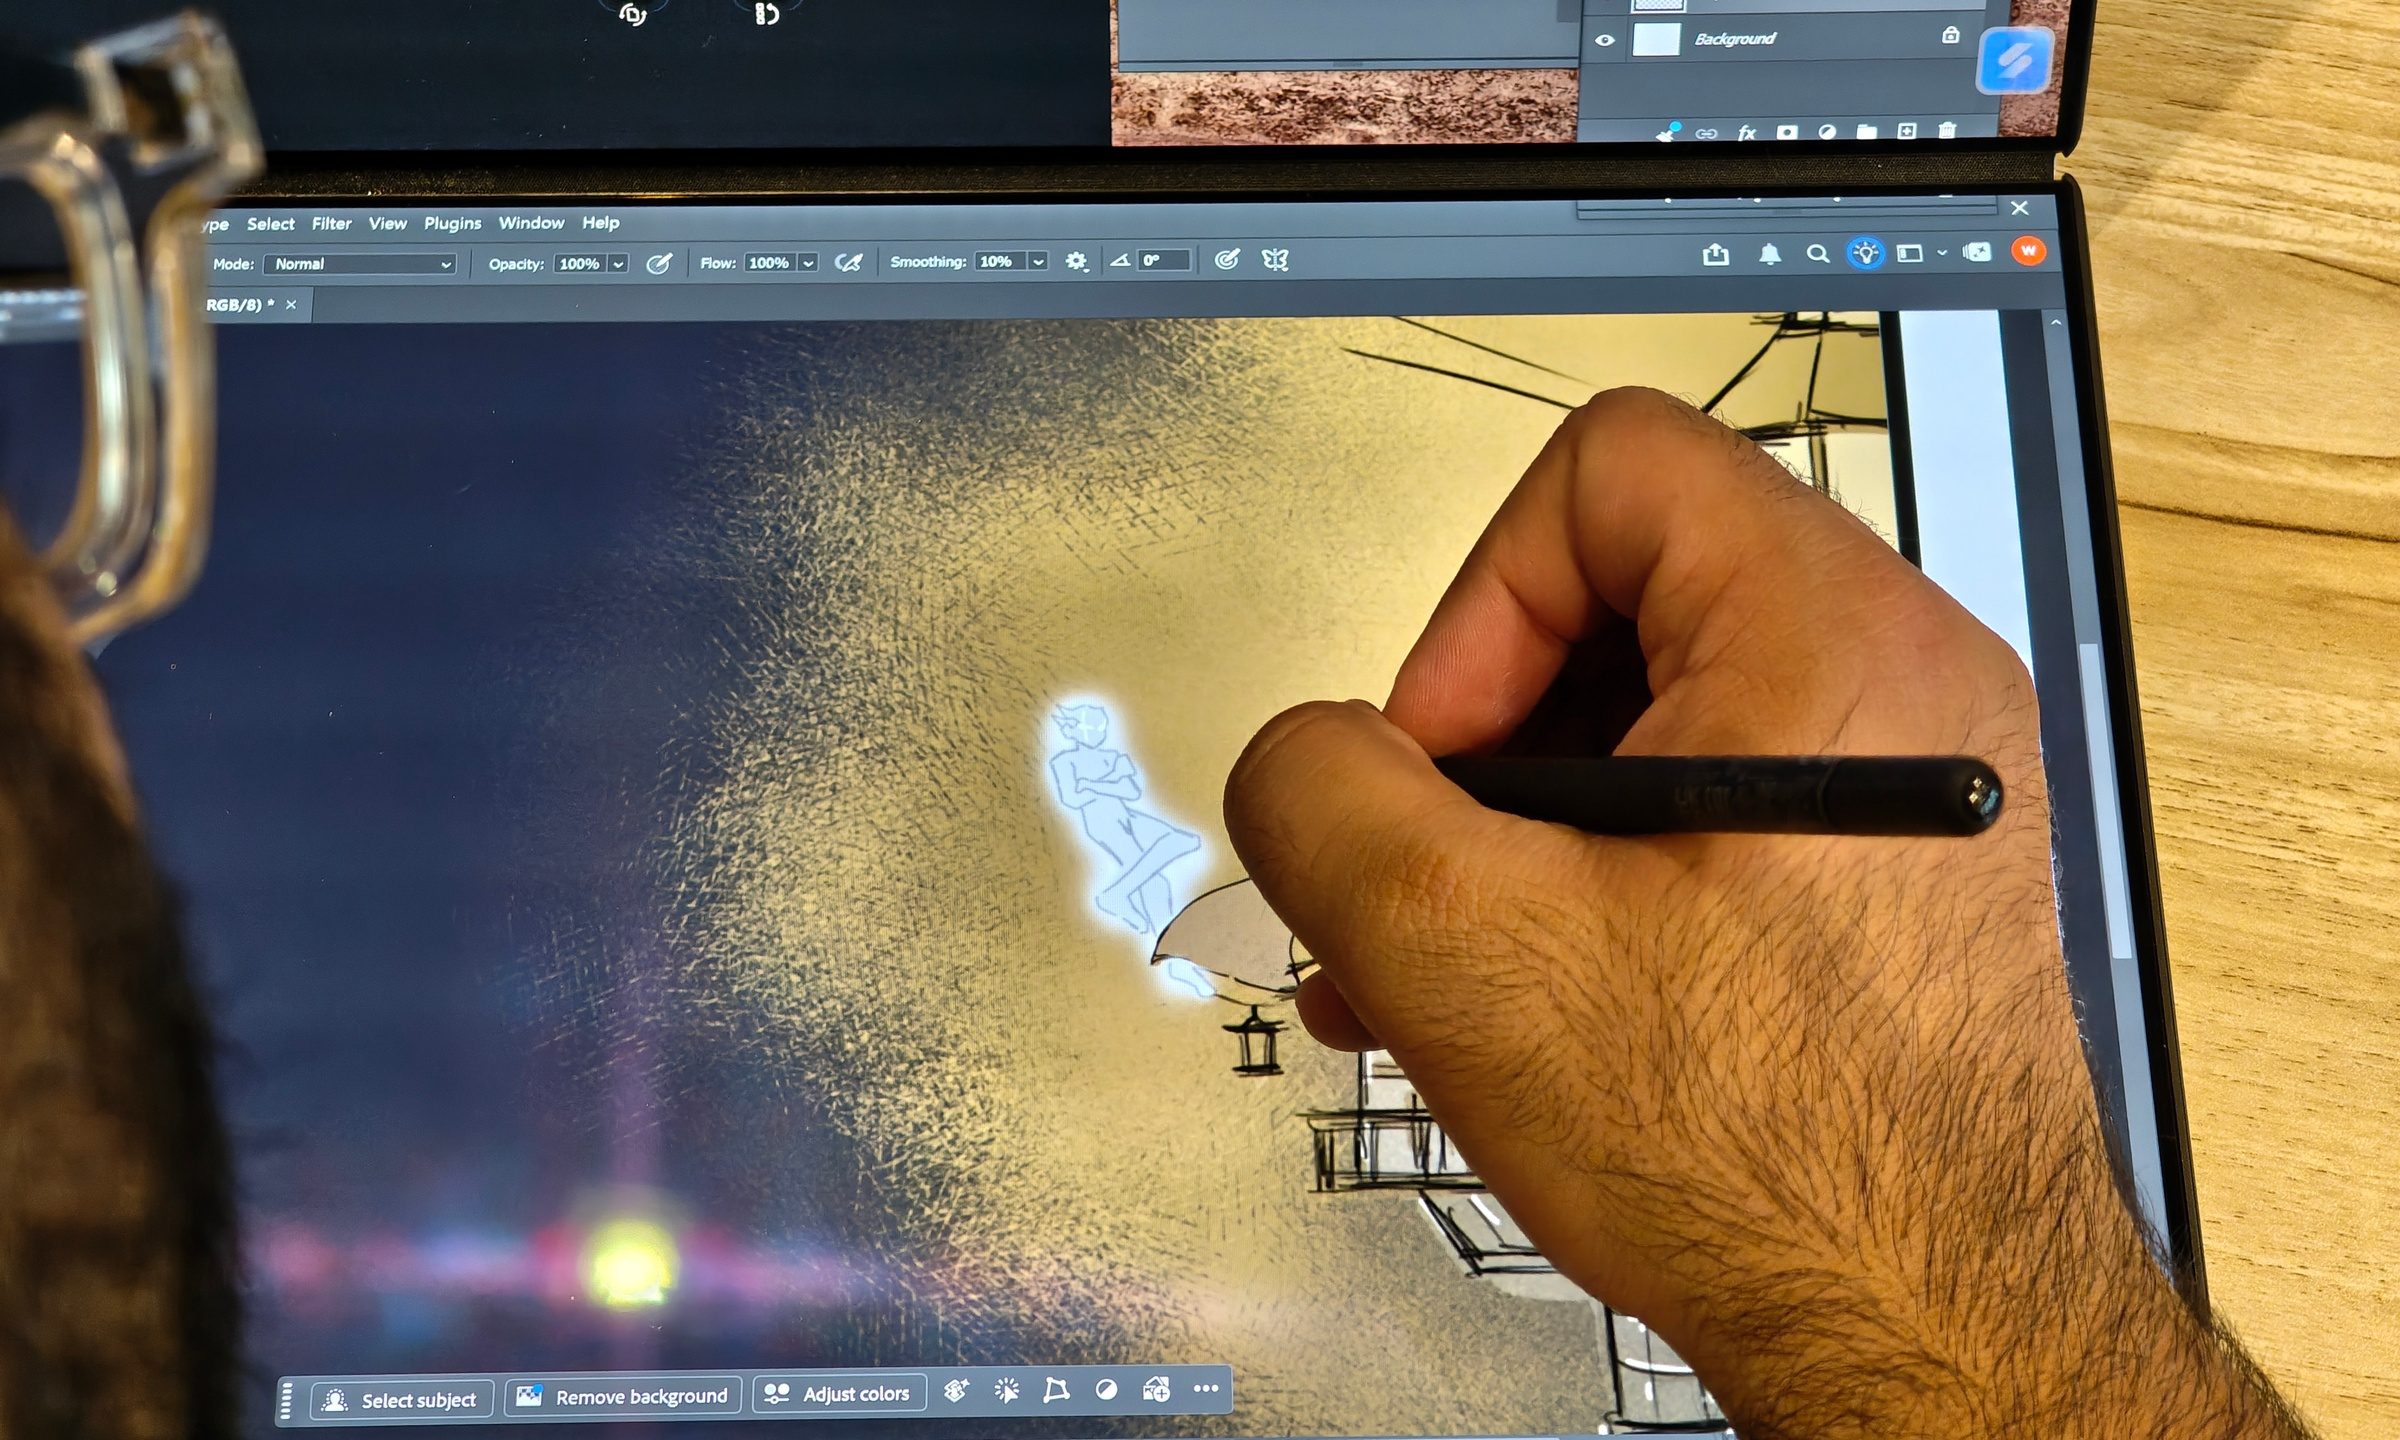
Task: Open the View menu
Action: click(x=387, y=223)
